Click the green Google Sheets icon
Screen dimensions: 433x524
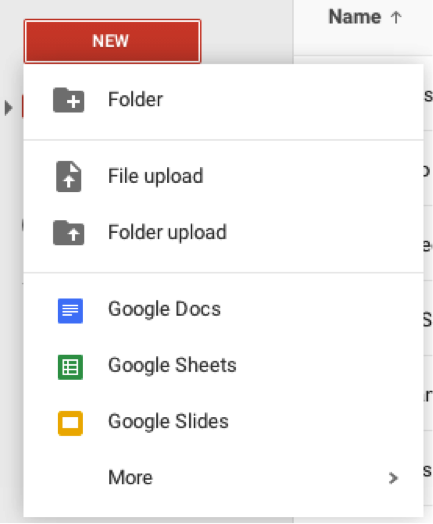click(70, 367)
